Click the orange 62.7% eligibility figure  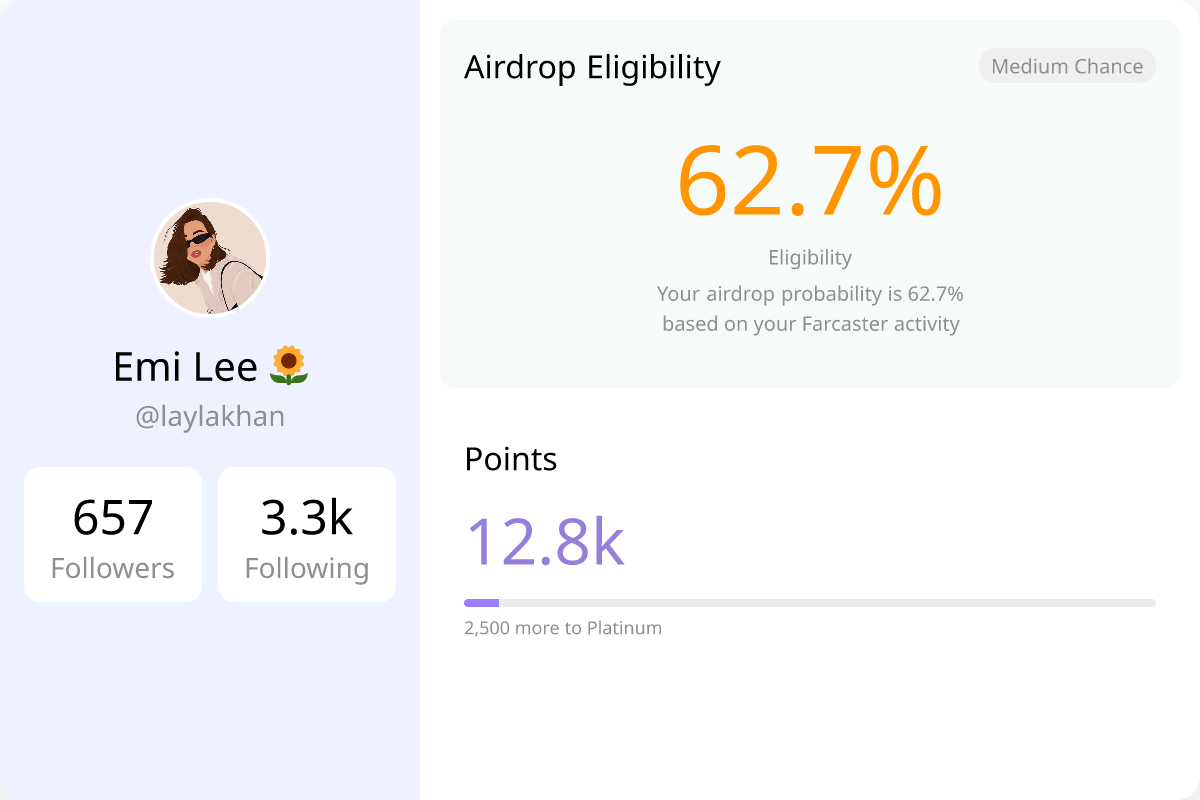tap(810, 181)
